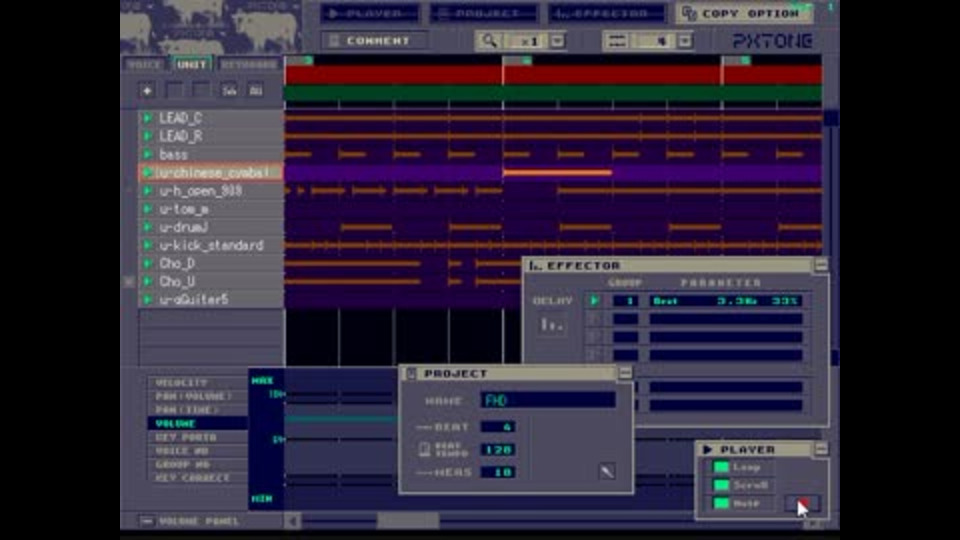Click the add unit plus icon
The image size is (960, 540).
click(x=147, y=91)
